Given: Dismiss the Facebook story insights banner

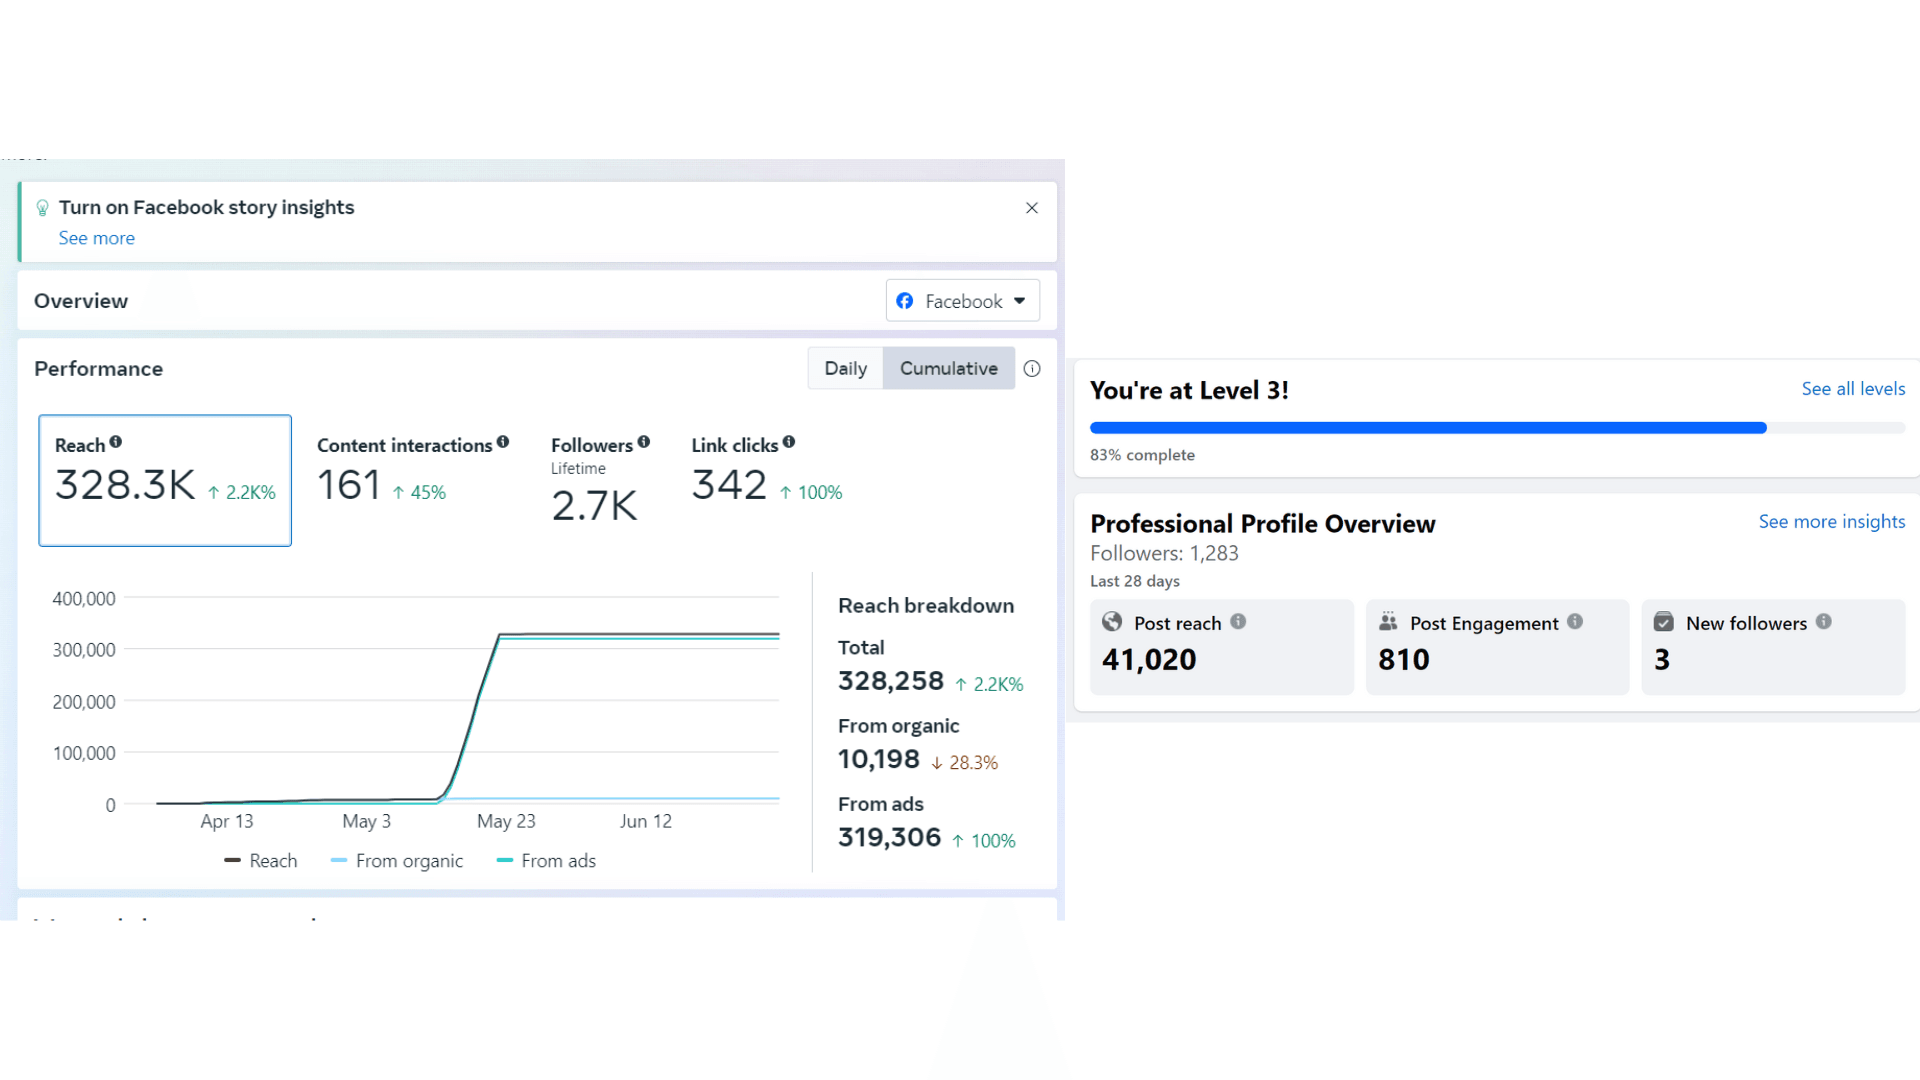Looking at the screenshot, I should 1032,208.
